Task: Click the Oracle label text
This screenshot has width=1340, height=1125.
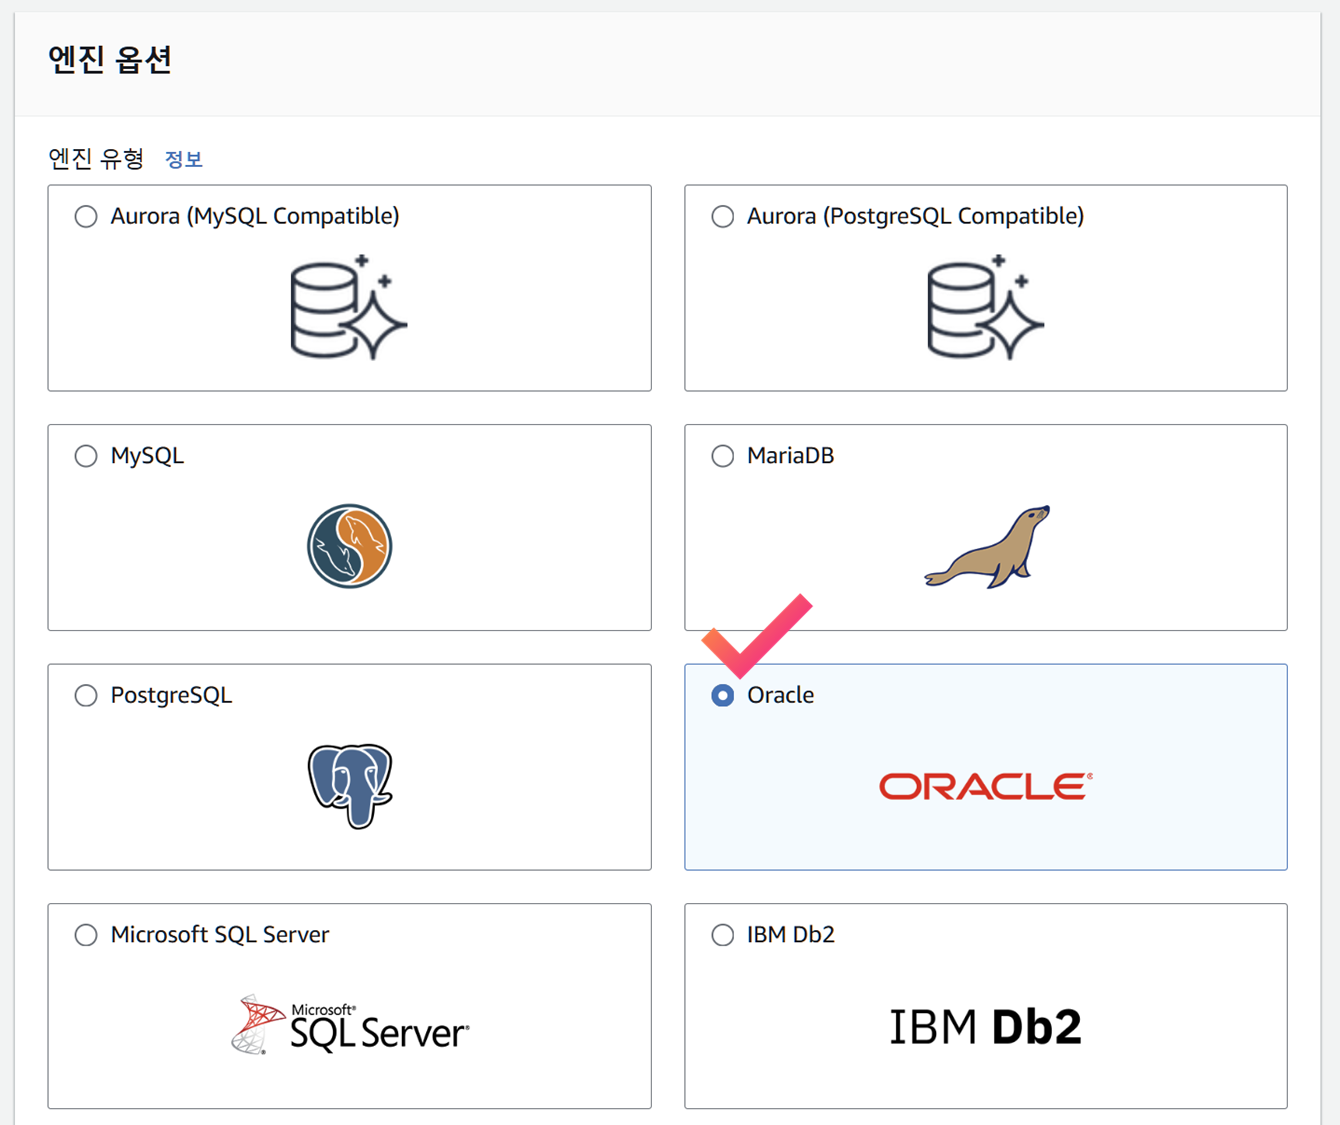Action: click(780, 695)
